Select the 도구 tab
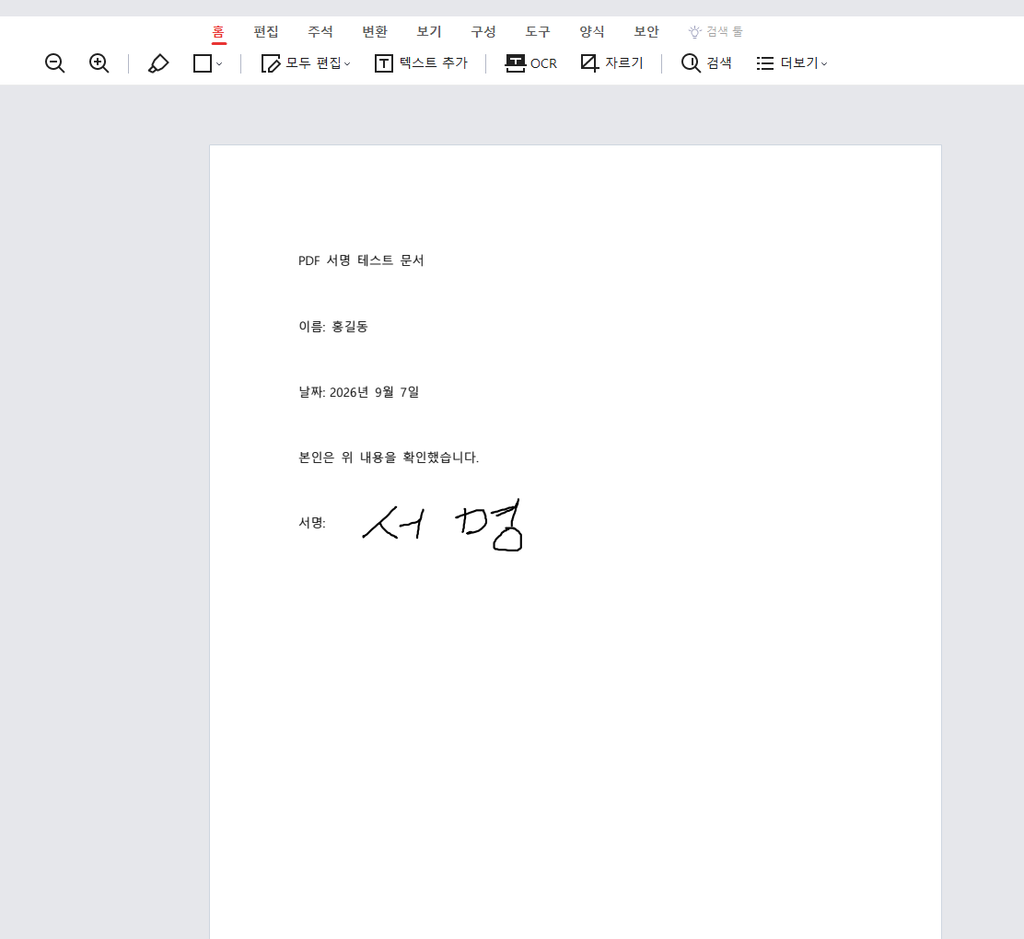Screen dimensions: 1024x939 tap(537, 32)
